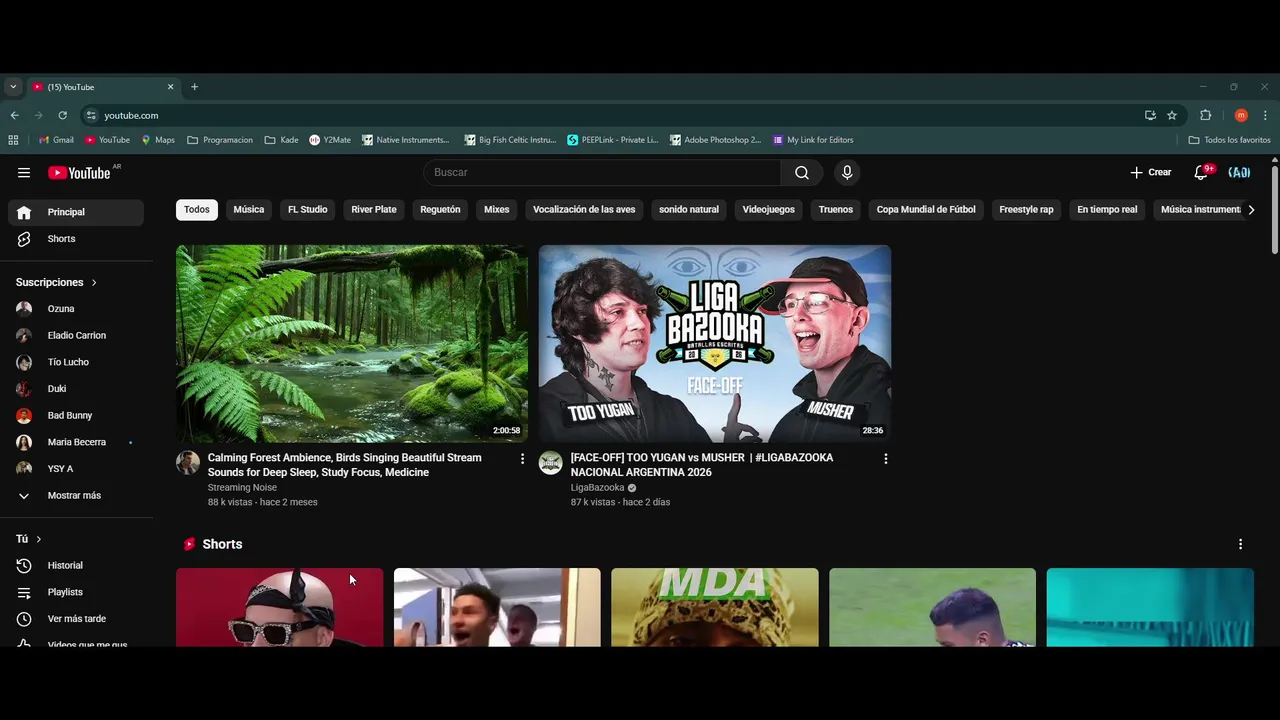The height and width of the screenshot is (720, 1280).
Task: Open options menu for Calming Forest video
Action: [x=522, y=459]
